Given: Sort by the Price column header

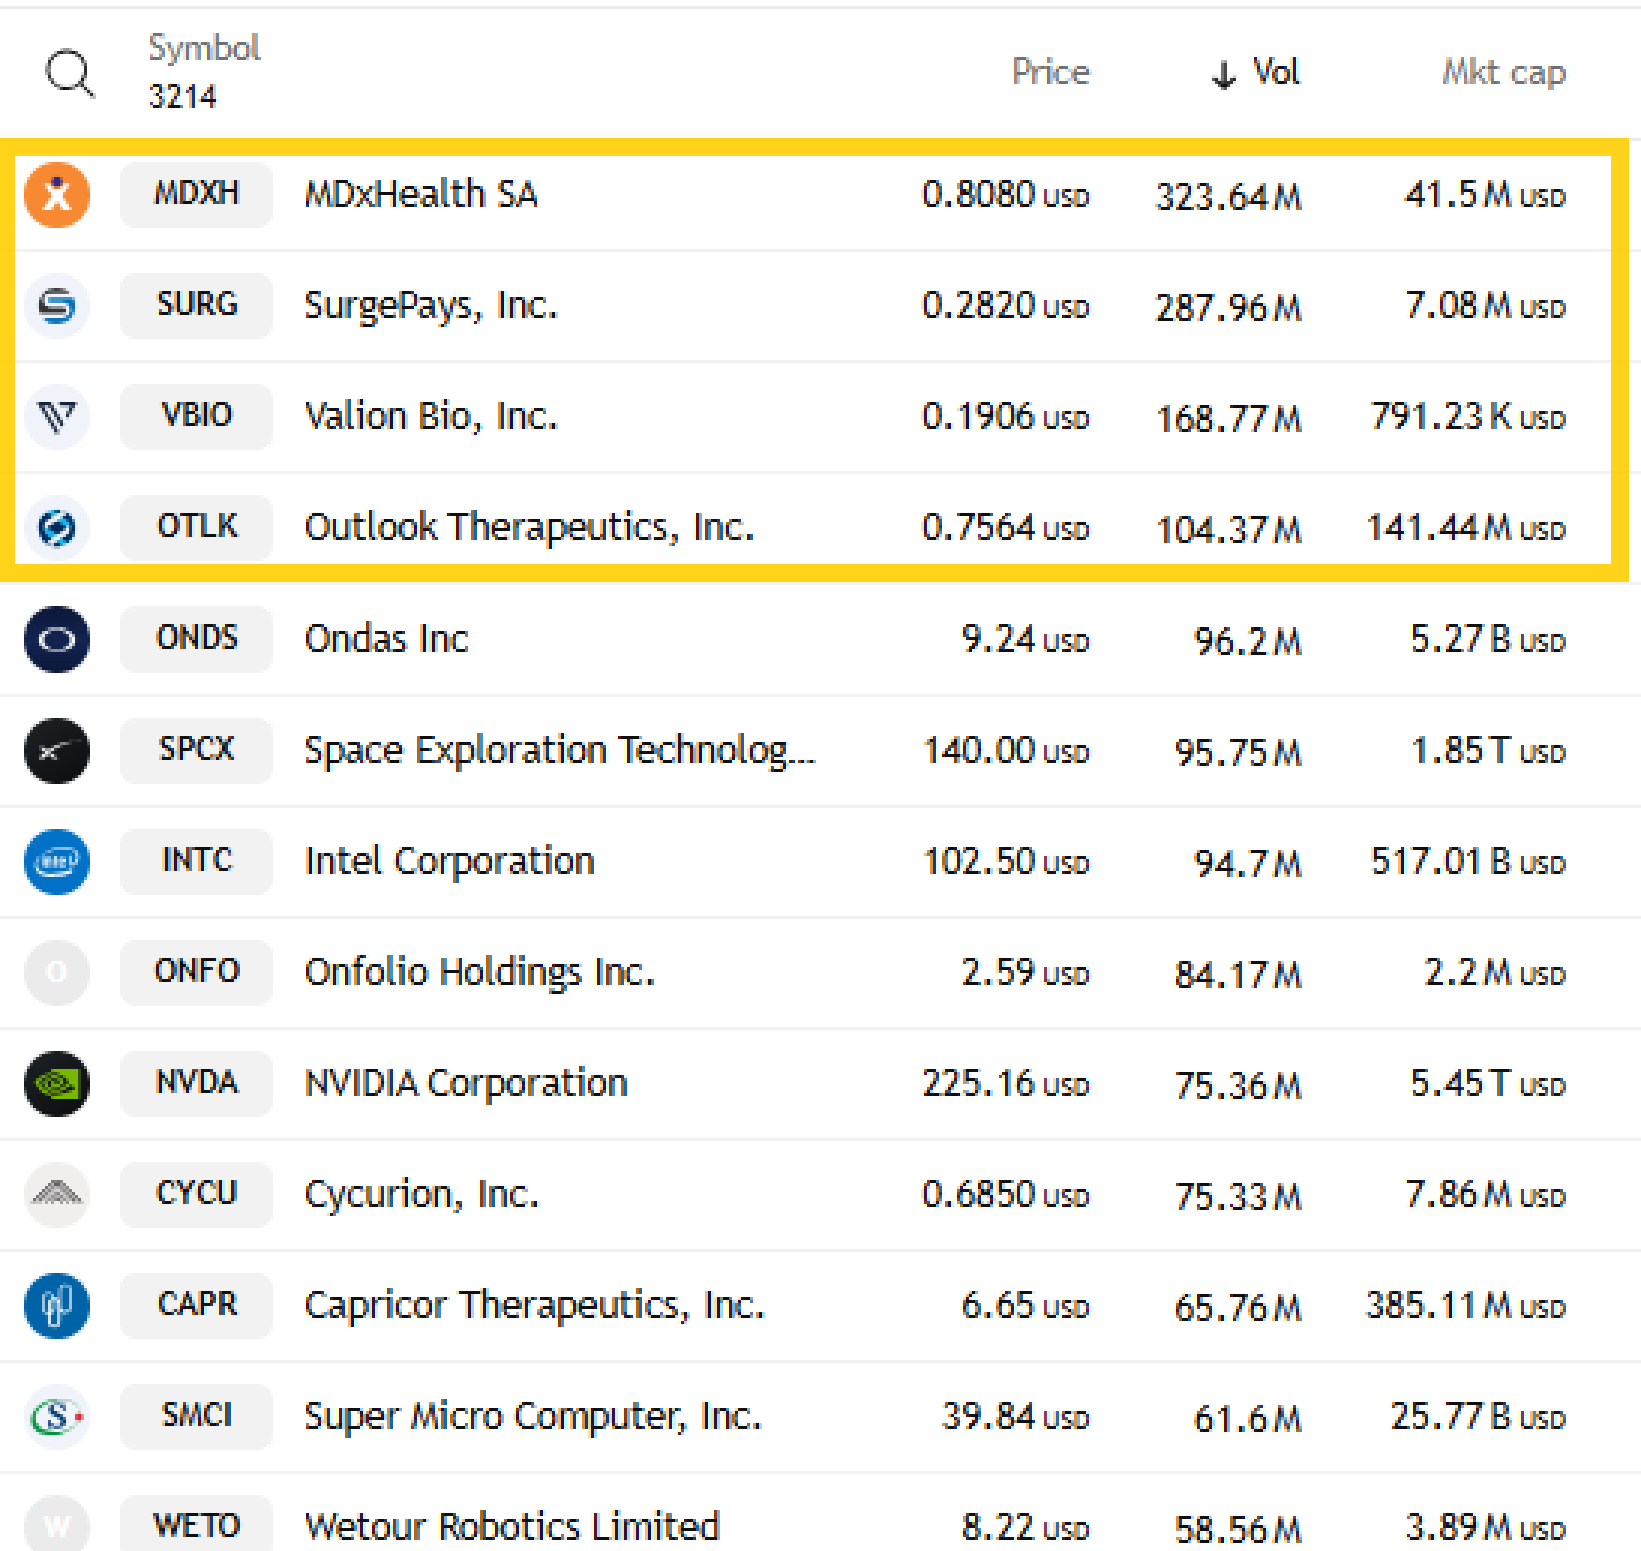Looking at the screenshot, I should (1050, 72).
